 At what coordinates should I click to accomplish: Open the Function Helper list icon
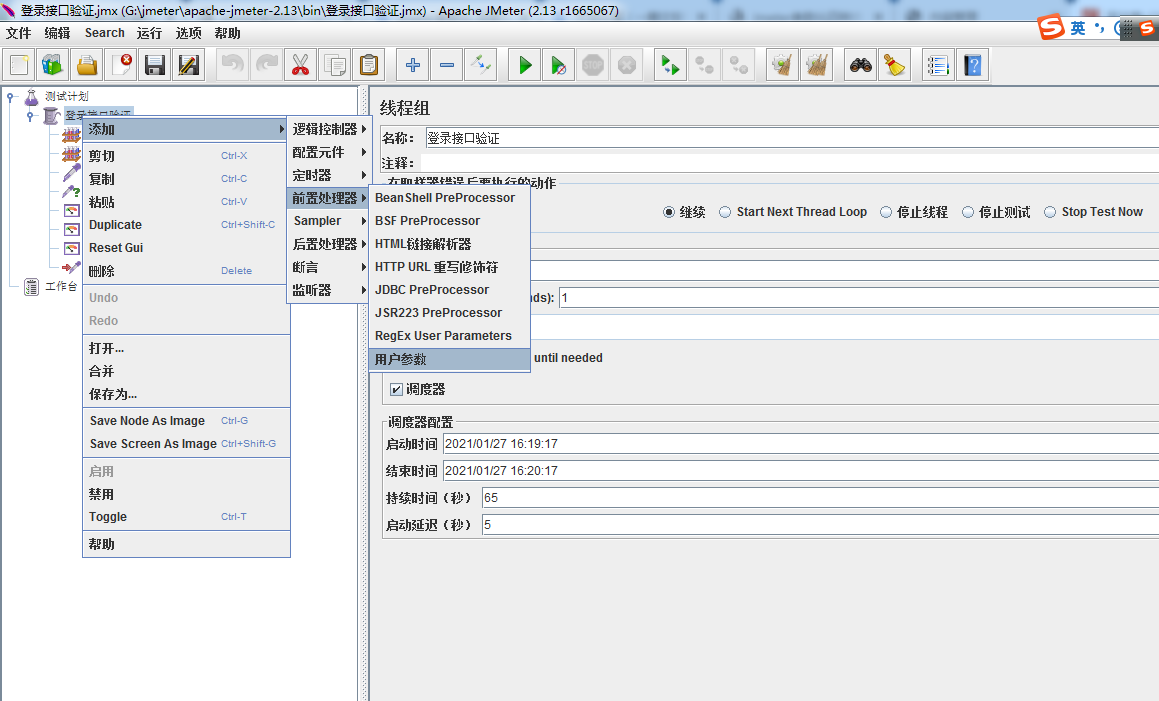coord(938,65)
